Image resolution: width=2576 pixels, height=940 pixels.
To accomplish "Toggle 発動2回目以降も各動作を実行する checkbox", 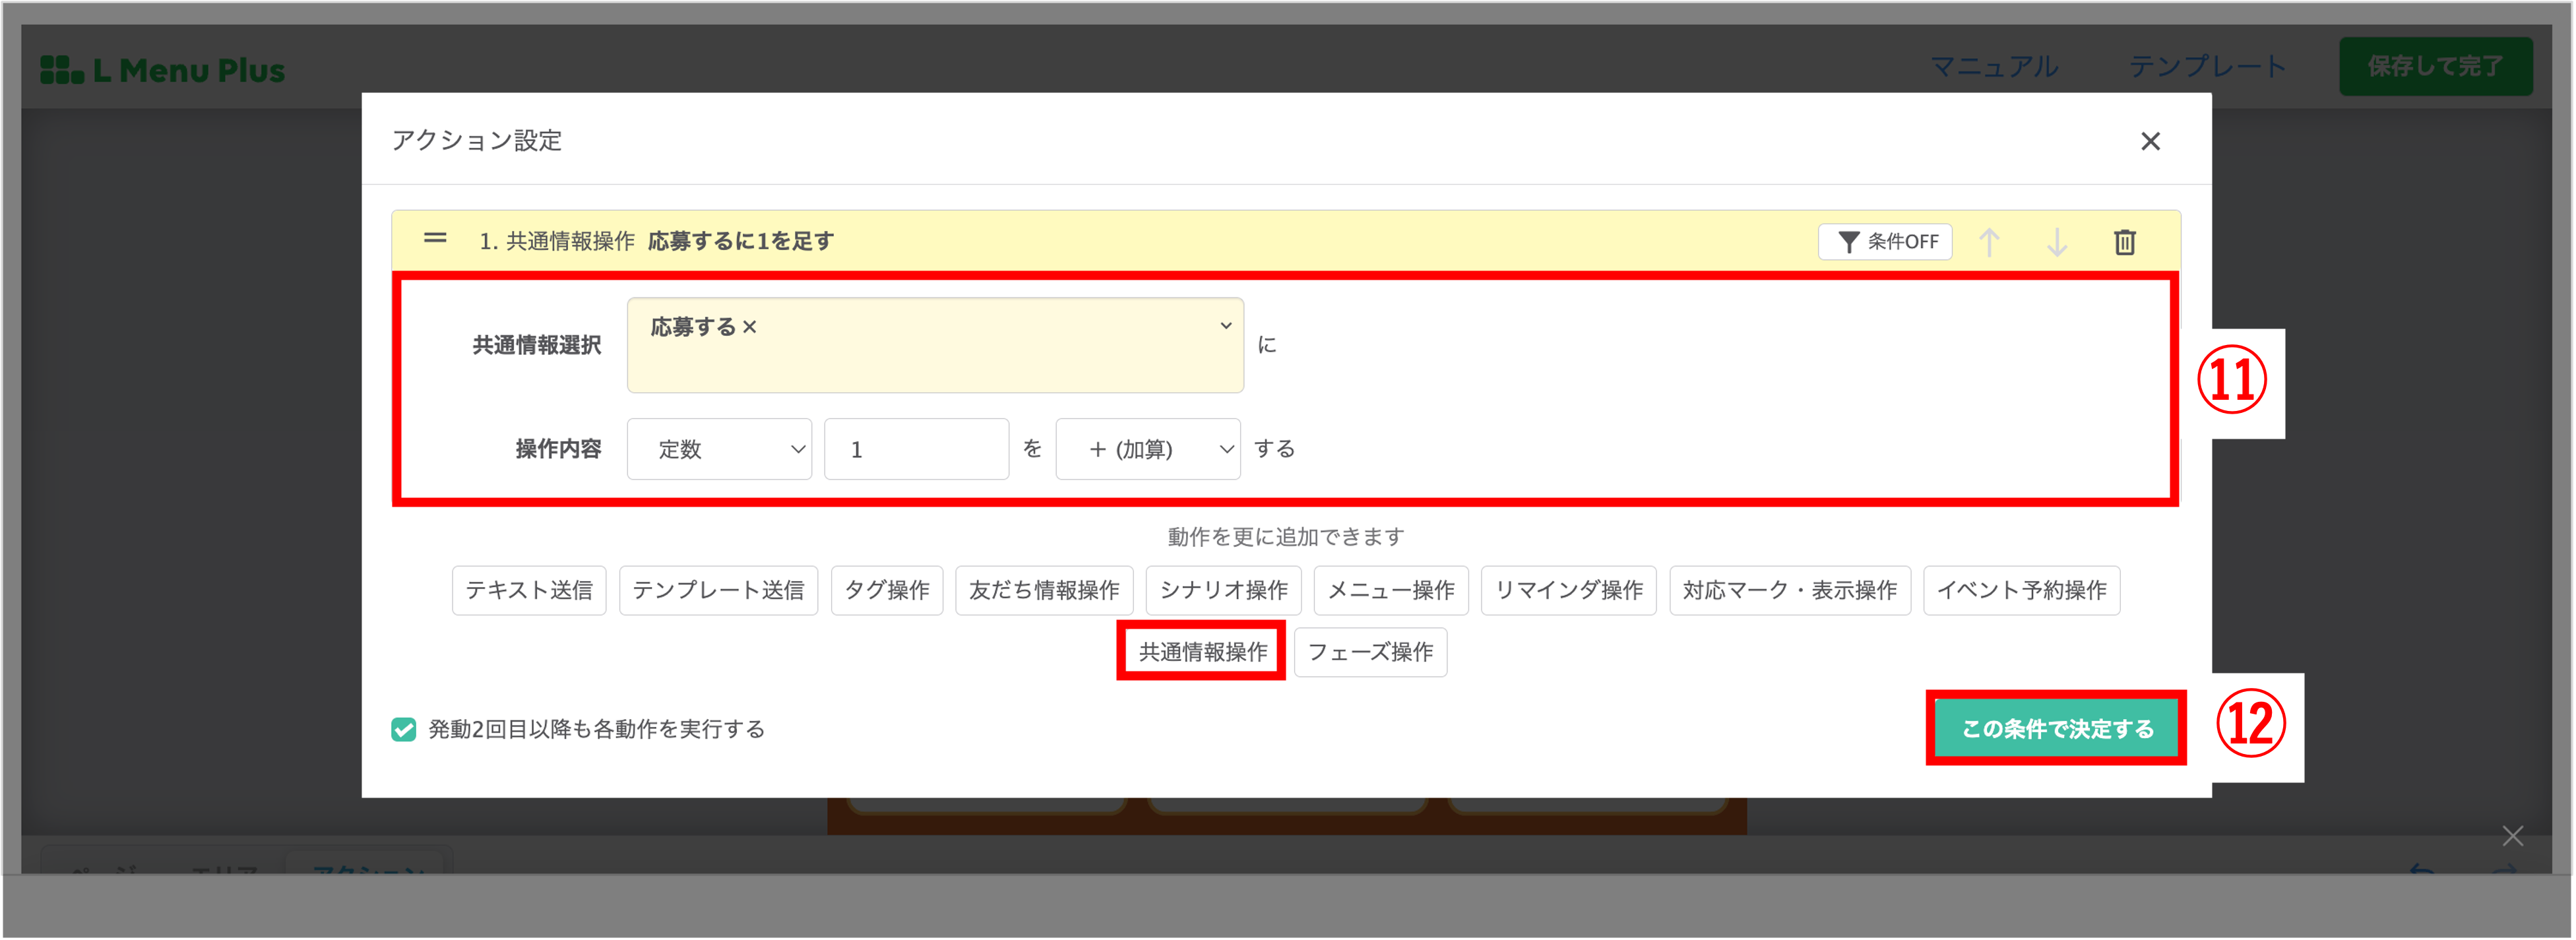I will click(x=404, y=729).
